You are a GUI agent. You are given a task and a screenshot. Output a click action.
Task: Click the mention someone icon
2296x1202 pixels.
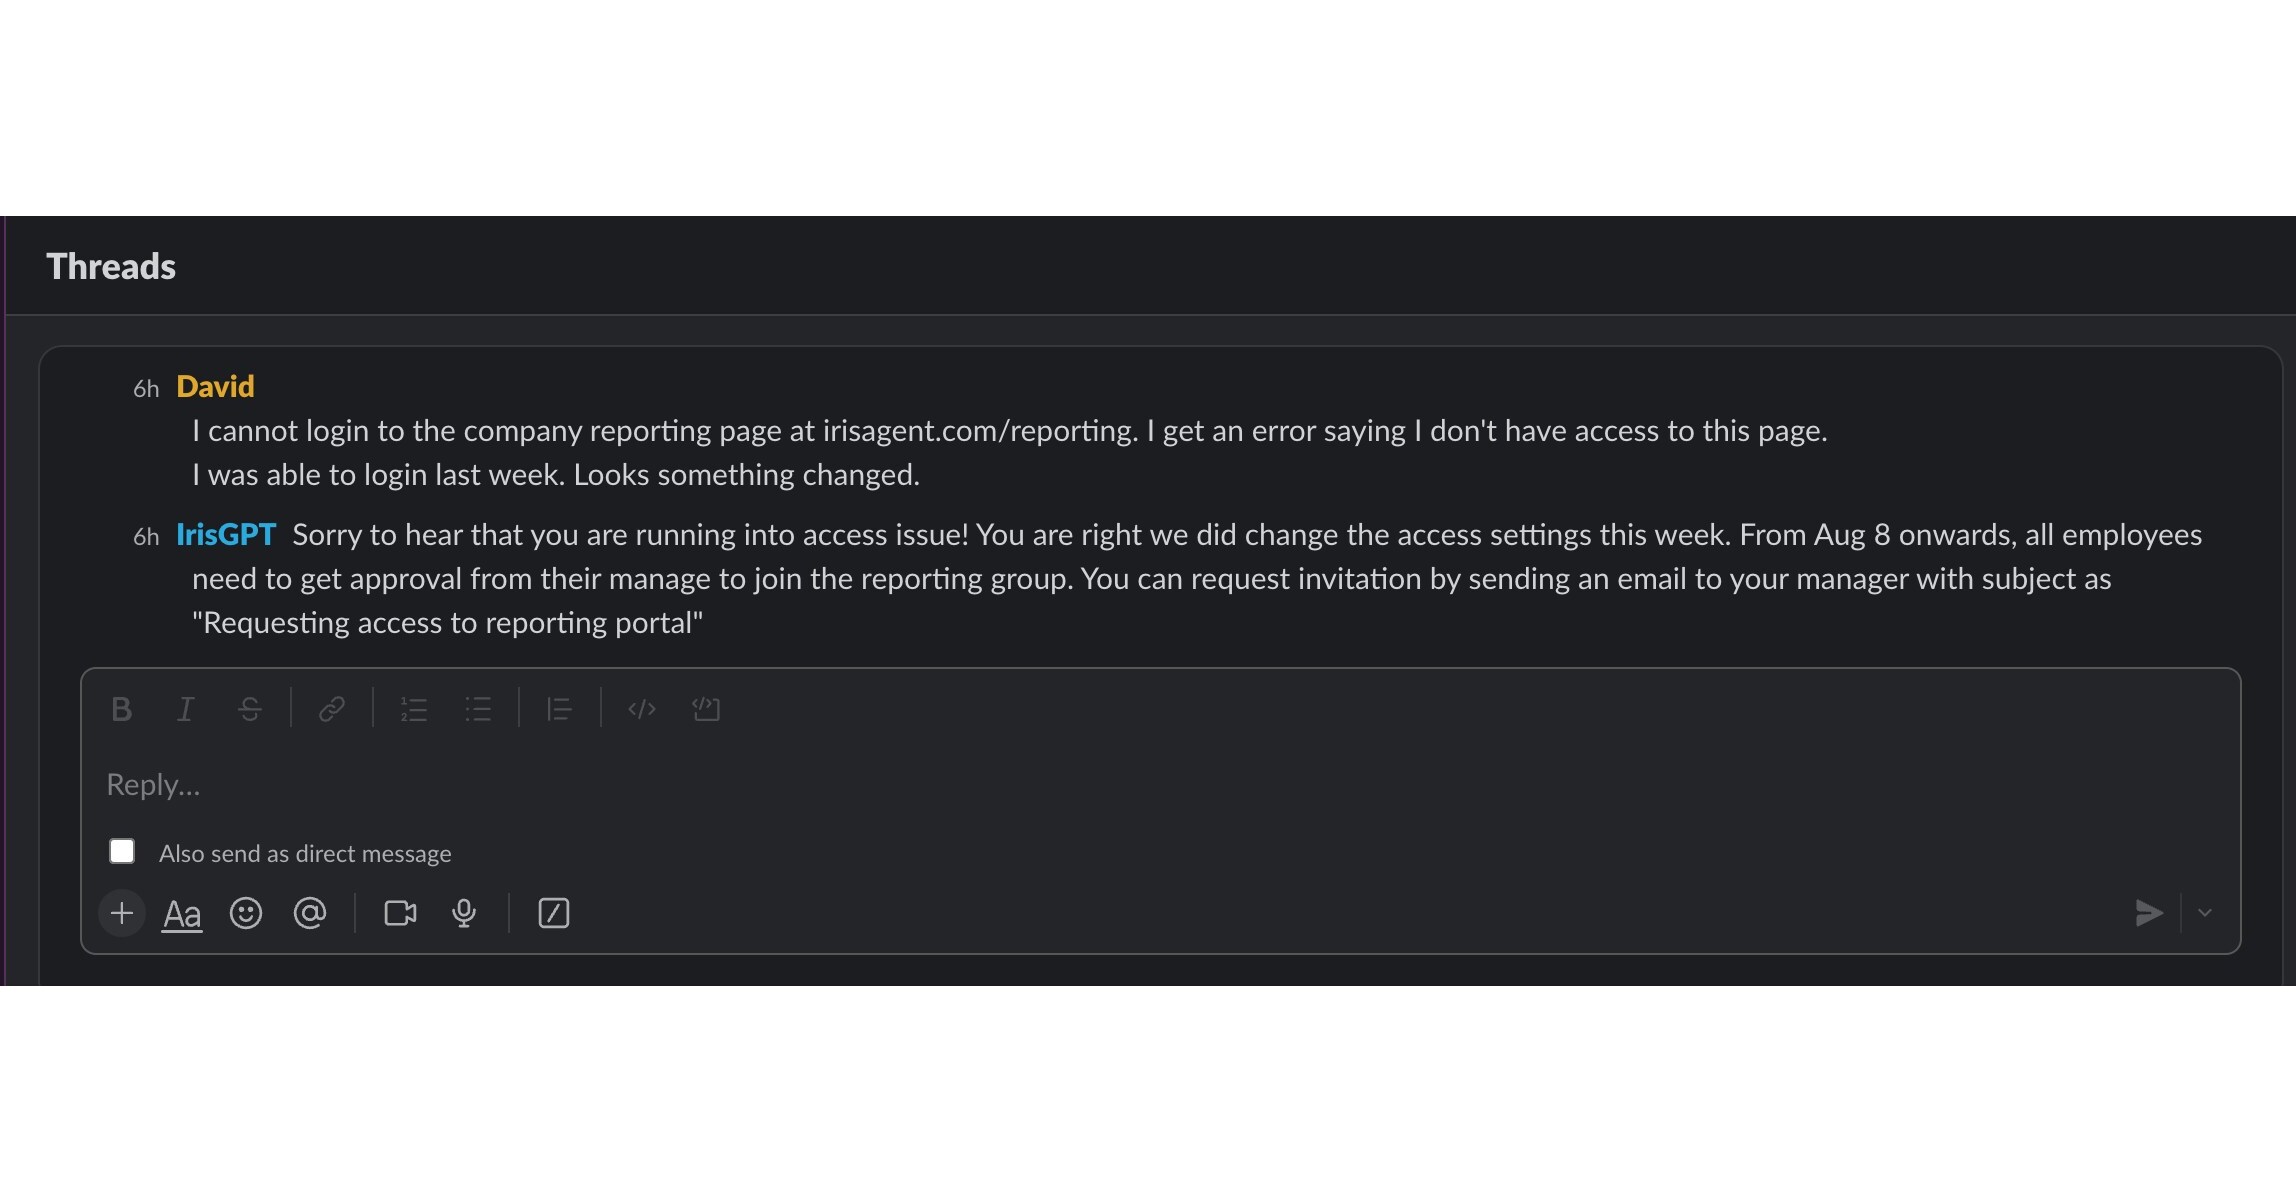point(311,913)
